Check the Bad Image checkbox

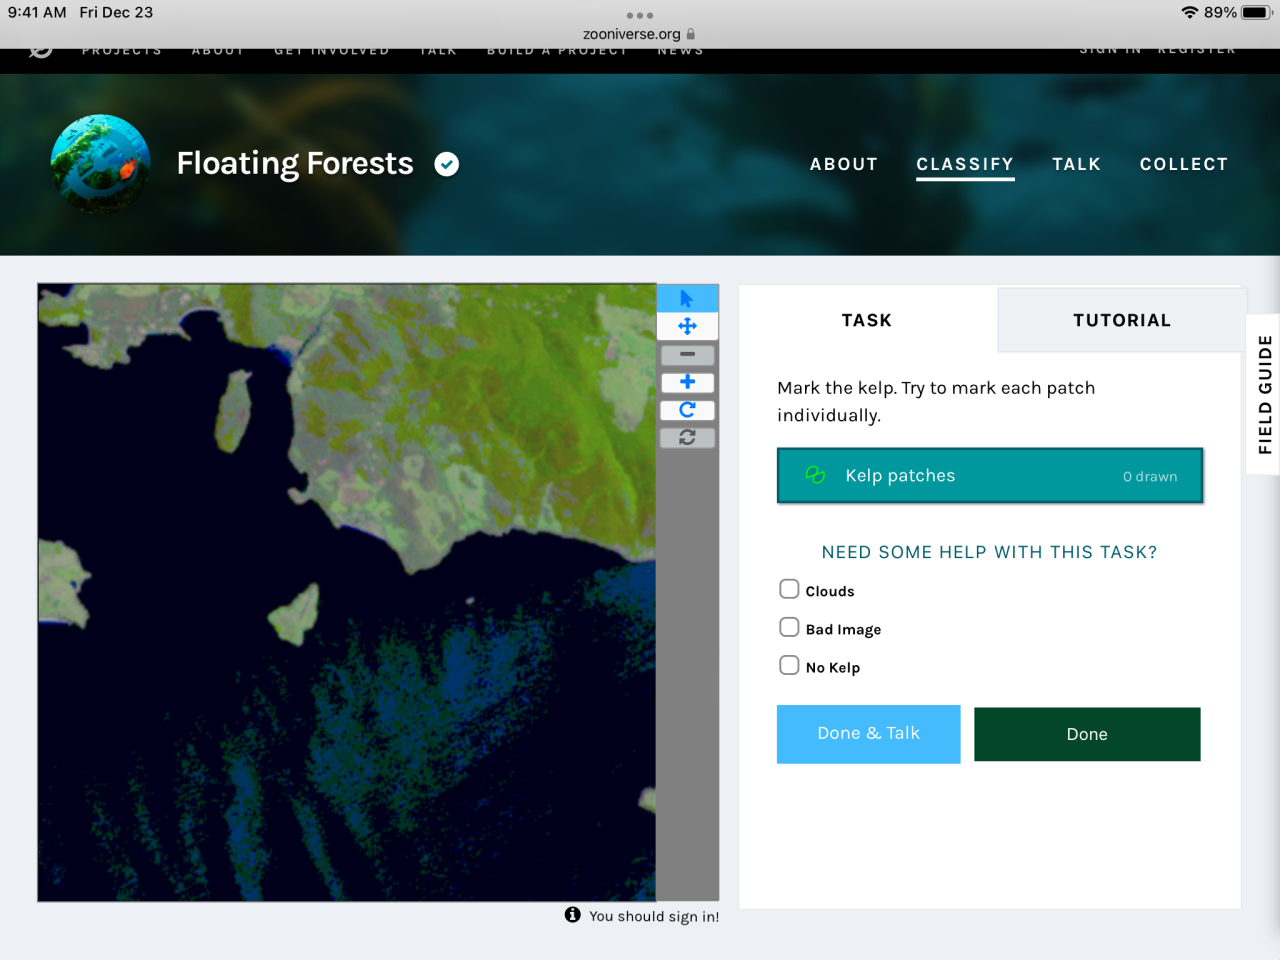789,627
